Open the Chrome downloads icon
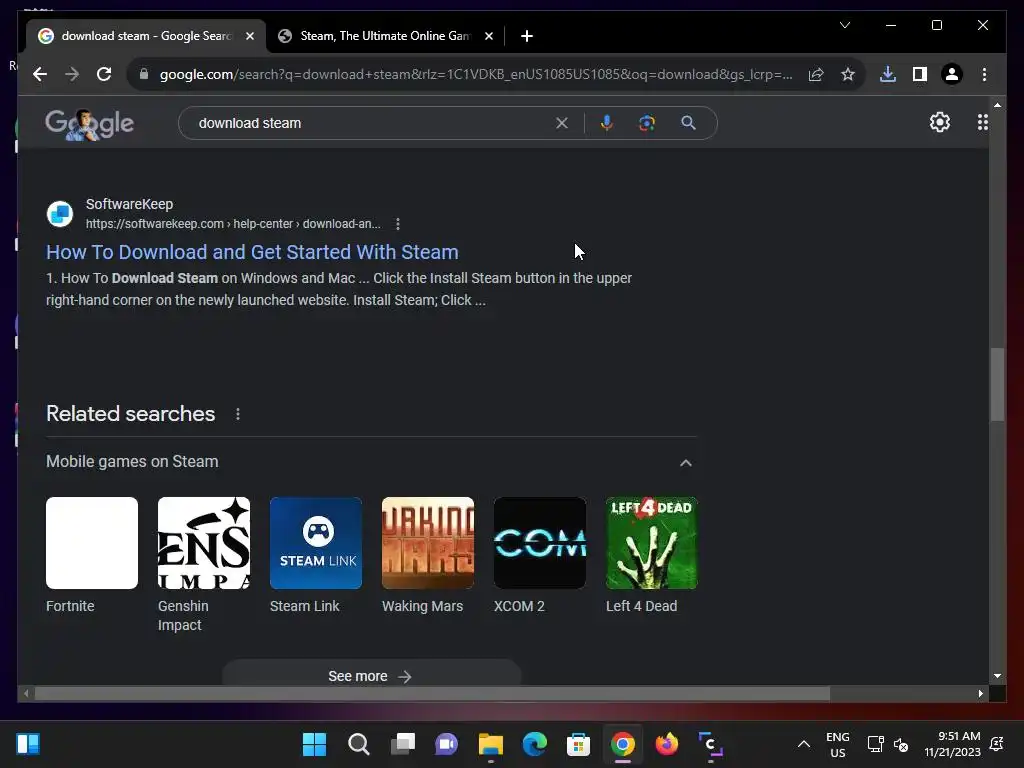This screenshot has height=768, width=1024. coord(888,74)
